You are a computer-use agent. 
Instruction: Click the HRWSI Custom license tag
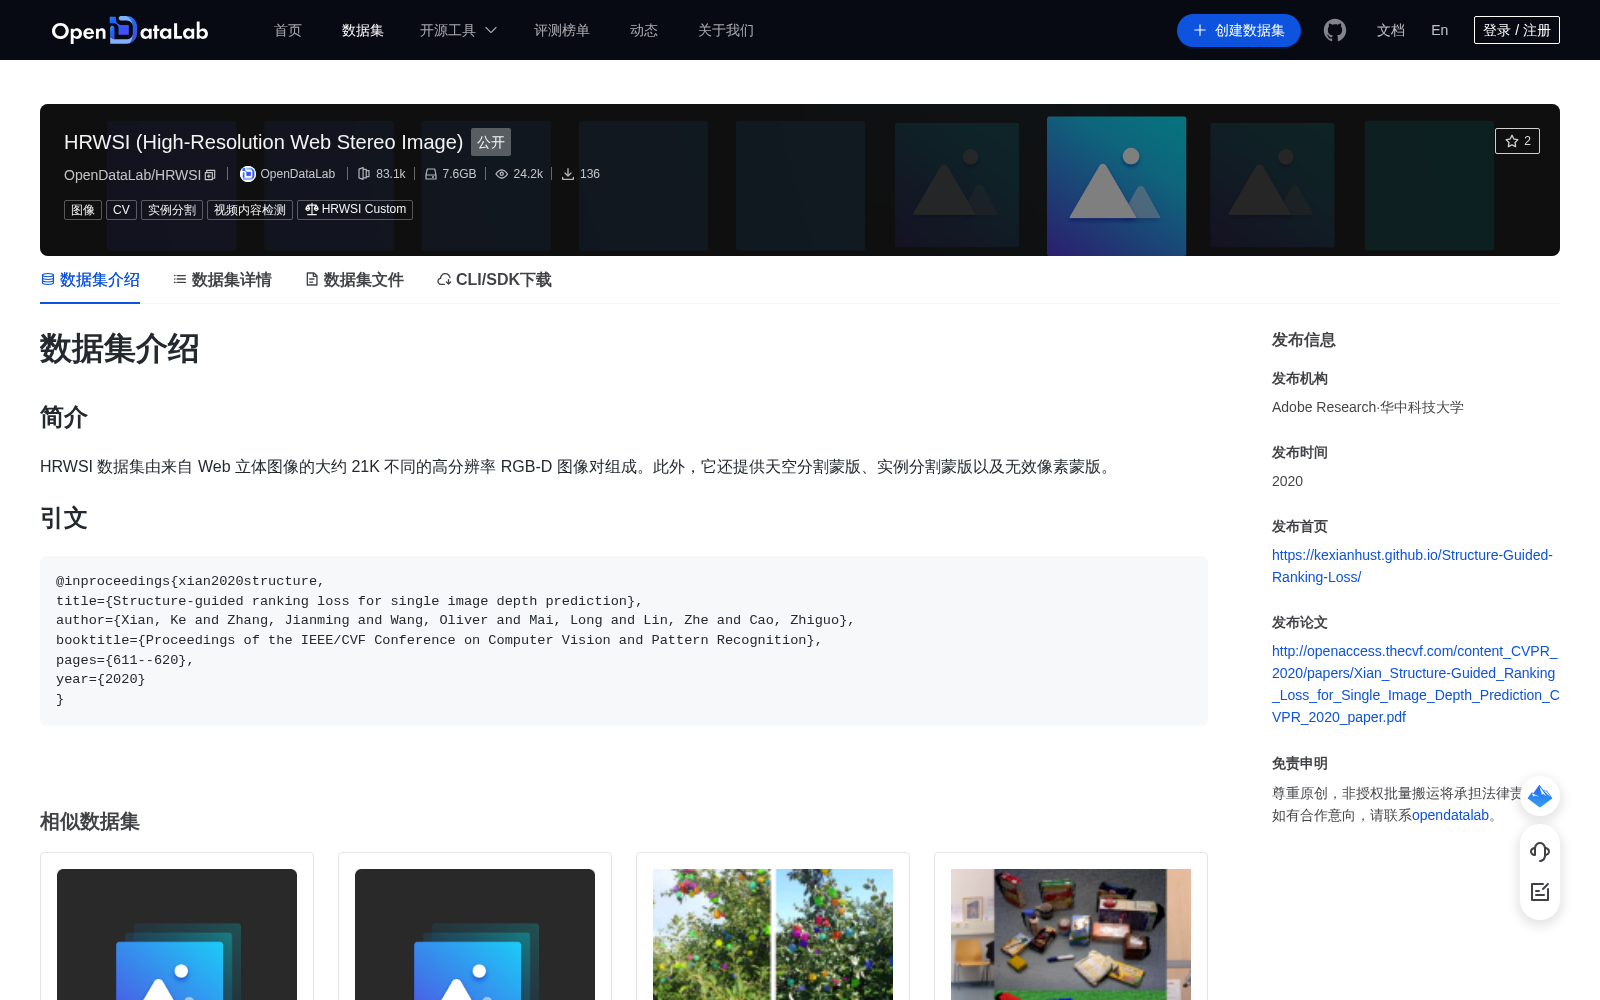pos(355,210)
